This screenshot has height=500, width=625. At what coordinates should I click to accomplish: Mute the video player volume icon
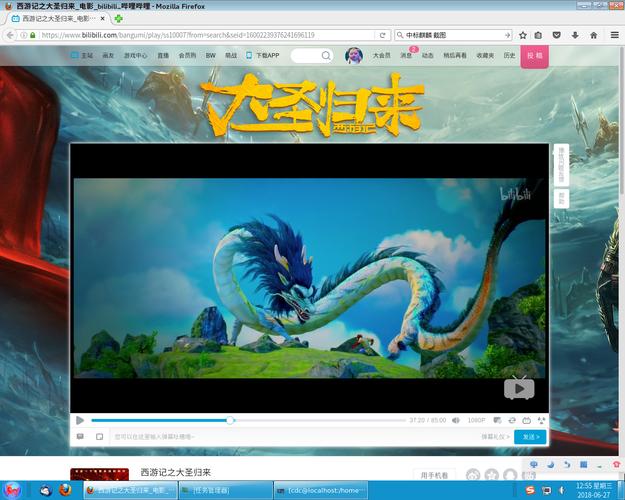(x=456, y=420)
